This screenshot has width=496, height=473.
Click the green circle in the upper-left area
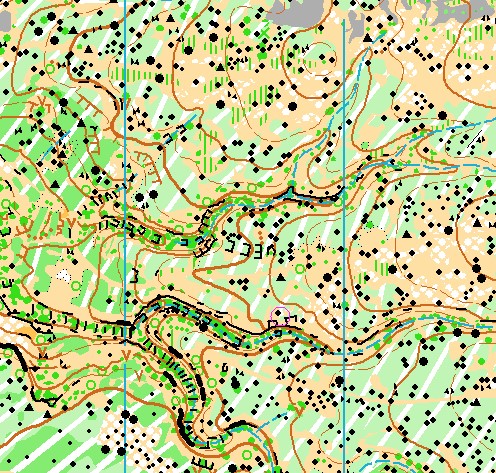[x=50, y=69]
